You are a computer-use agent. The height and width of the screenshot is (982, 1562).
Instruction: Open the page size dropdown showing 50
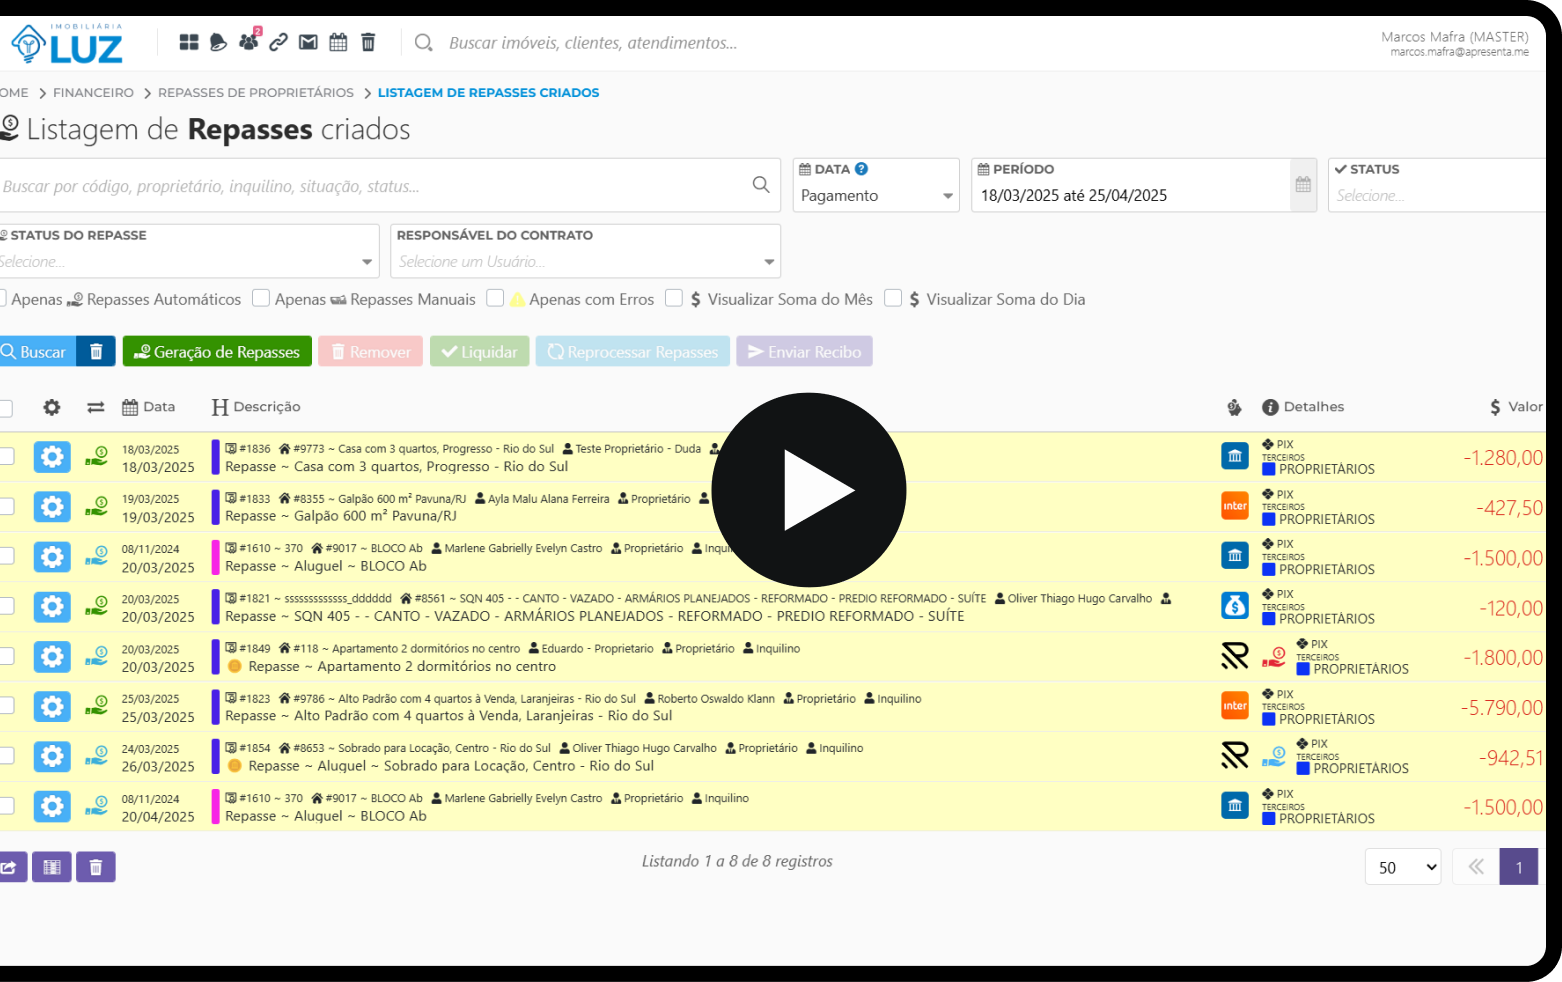tap(1403, 867)
